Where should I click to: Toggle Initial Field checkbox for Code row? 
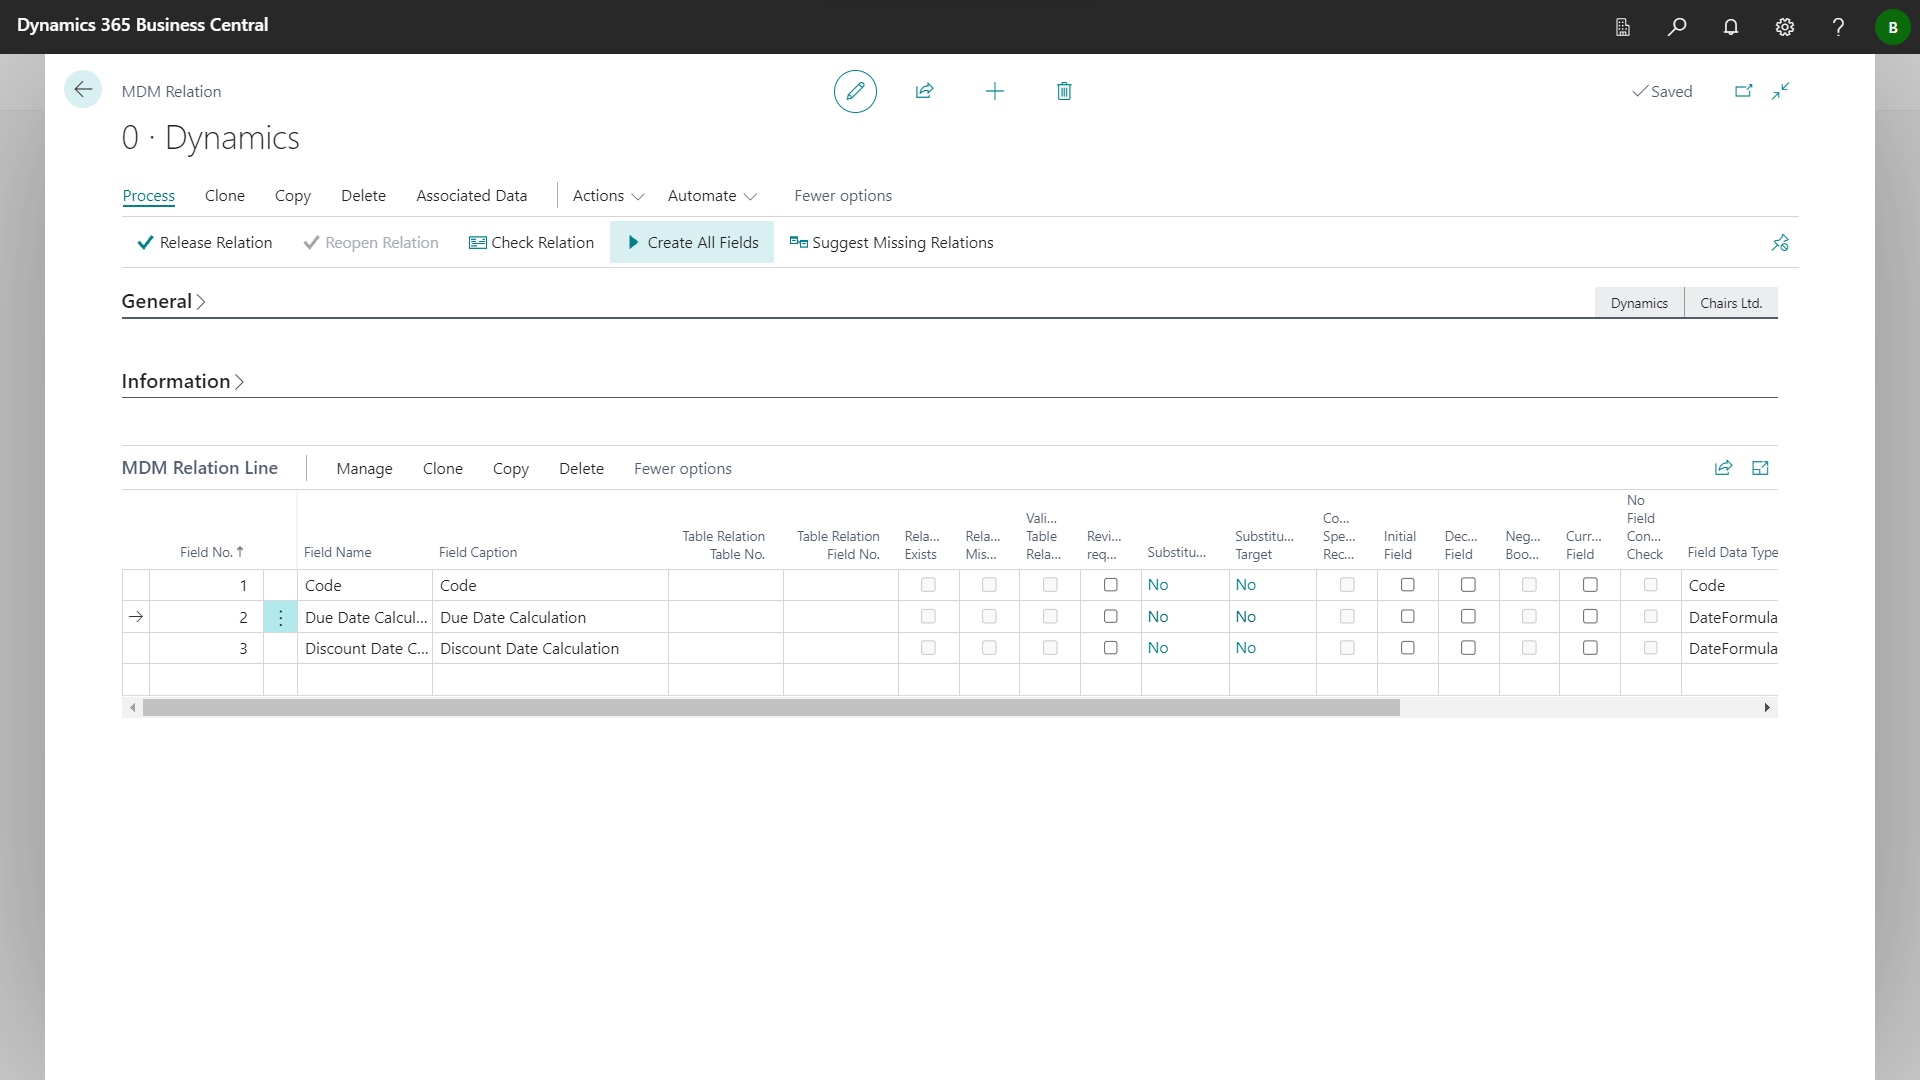[1407, 585]
